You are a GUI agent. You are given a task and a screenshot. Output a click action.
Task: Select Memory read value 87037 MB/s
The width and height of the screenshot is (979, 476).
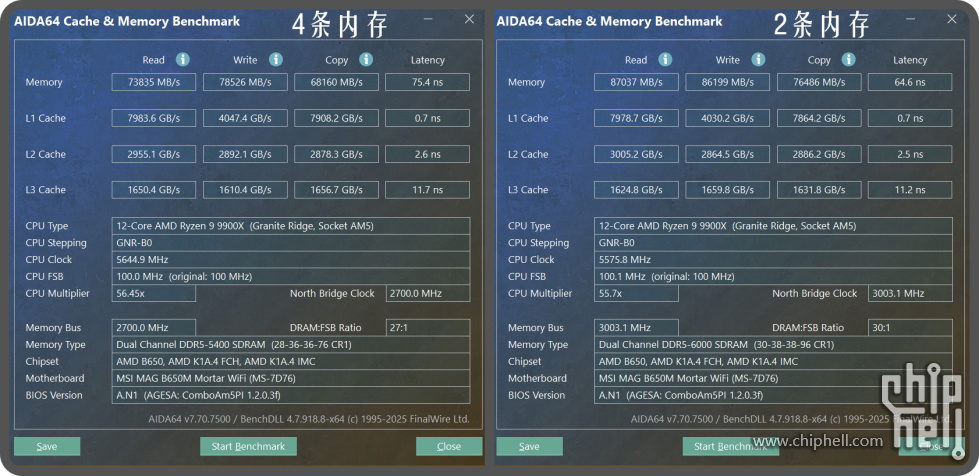tap(636, 82)
